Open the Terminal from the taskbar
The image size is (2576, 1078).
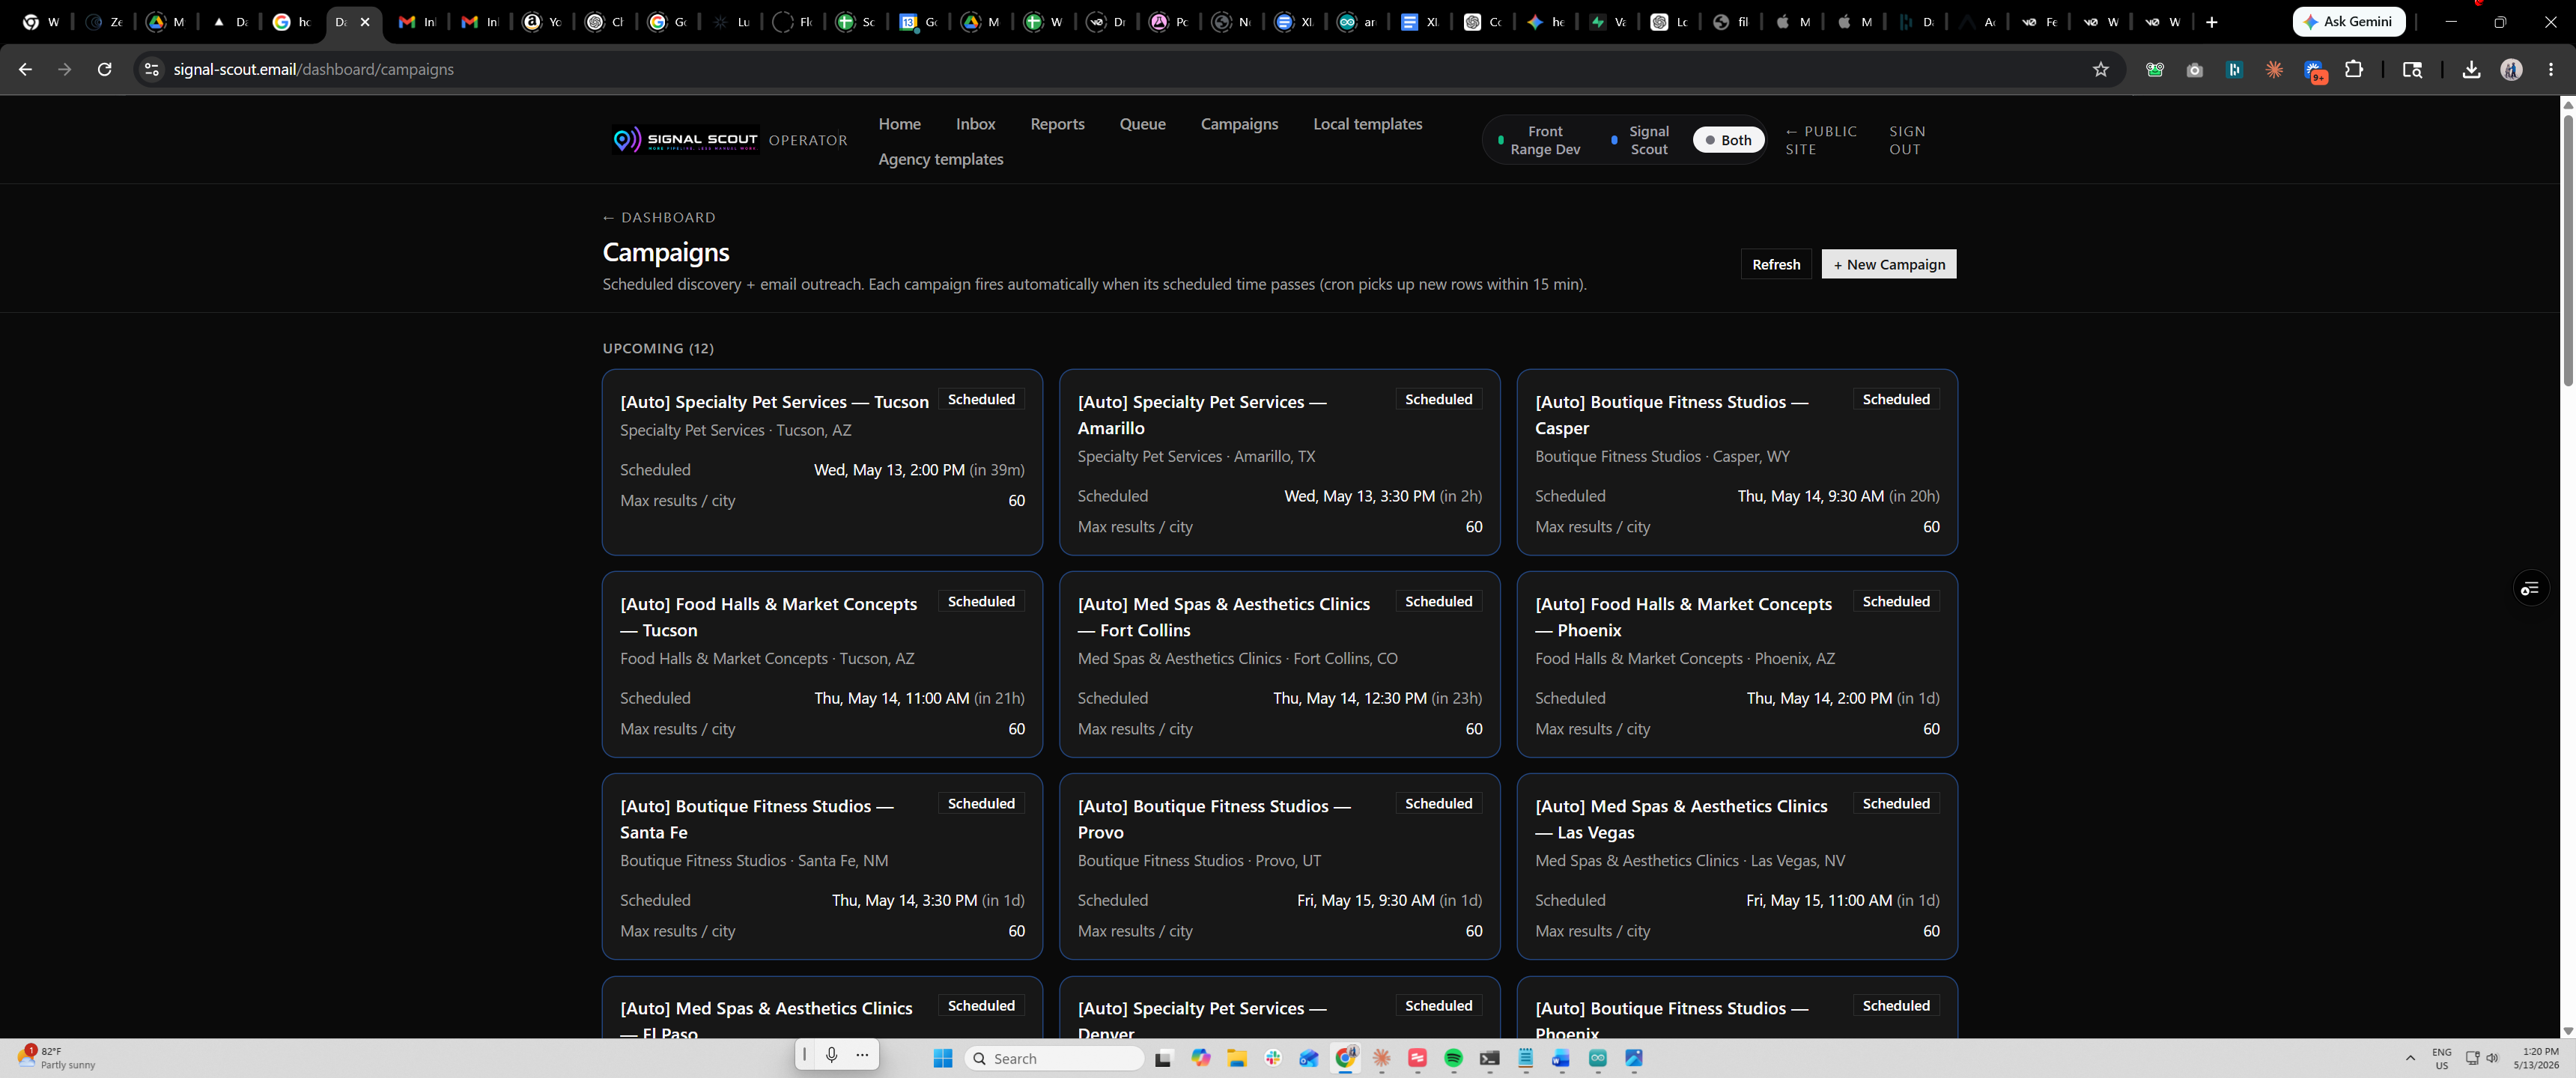coord(1489,1058)
